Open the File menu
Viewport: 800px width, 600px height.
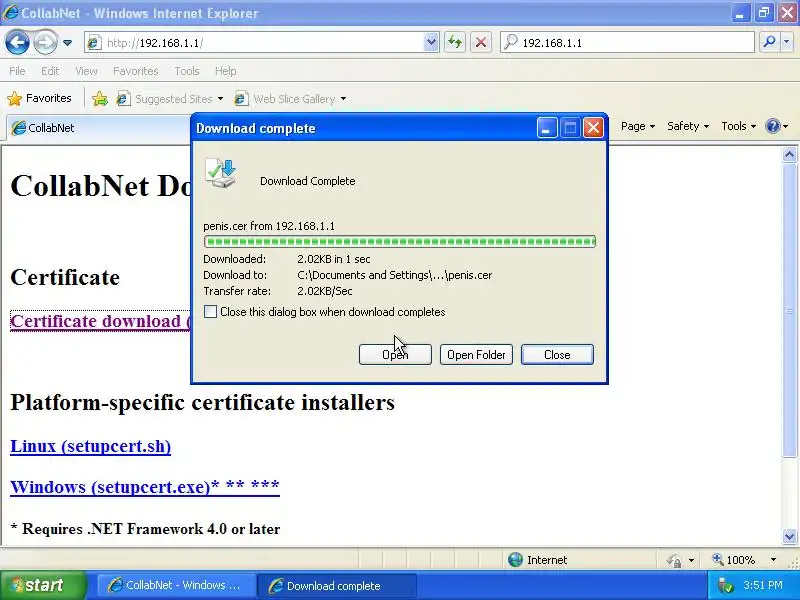pyautogui.click(x=17, y=71)
